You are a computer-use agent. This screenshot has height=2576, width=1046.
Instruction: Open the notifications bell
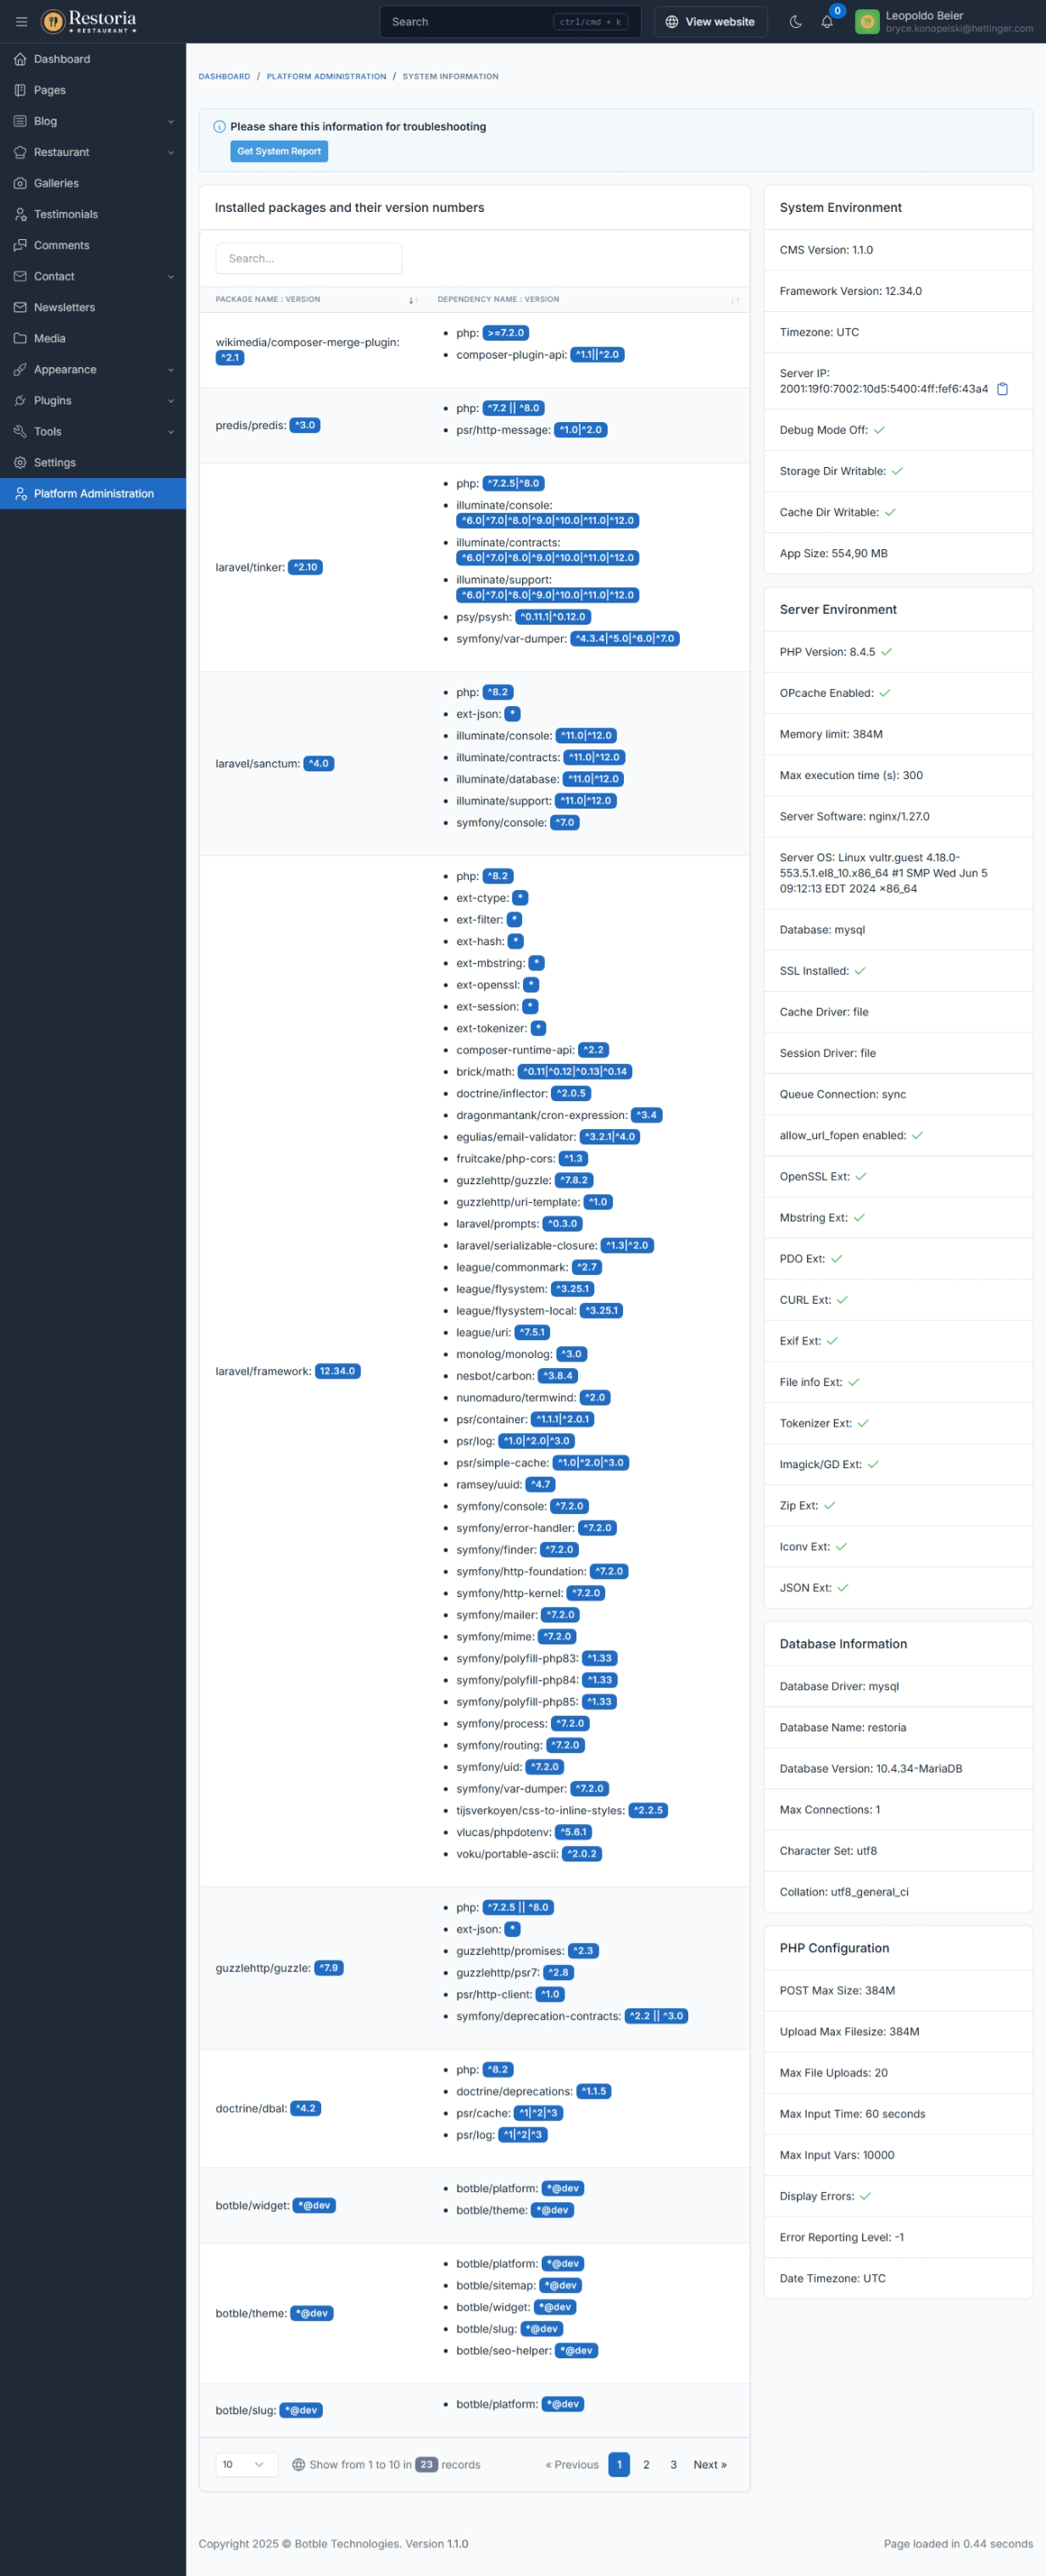click(x=827, y=22)
